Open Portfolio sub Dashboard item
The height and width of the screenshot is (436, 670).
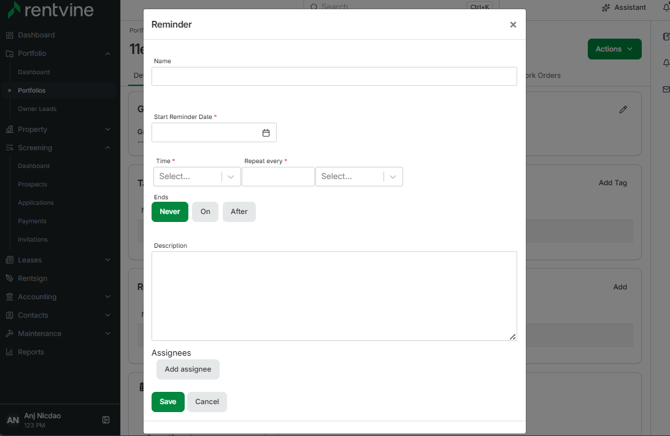[33, 72]
